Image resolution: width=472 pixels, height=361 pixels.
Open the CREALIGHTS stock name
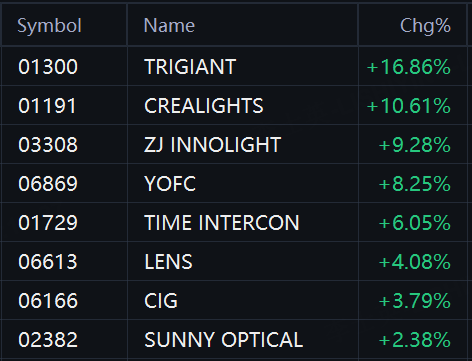(204, 106)
